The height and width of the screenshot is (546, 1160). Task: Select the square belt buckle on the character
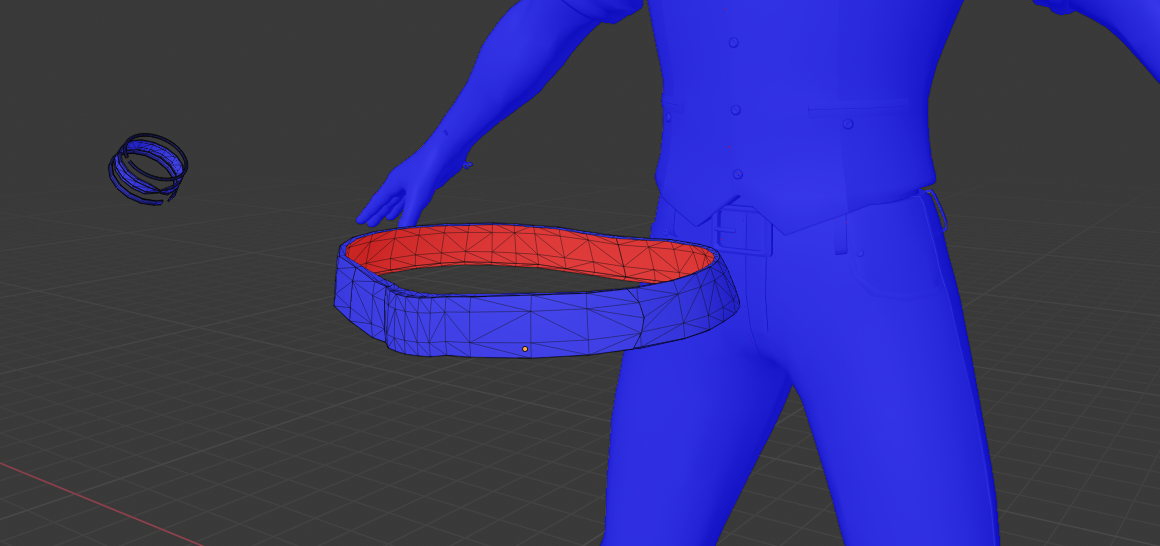coord(742,231)
